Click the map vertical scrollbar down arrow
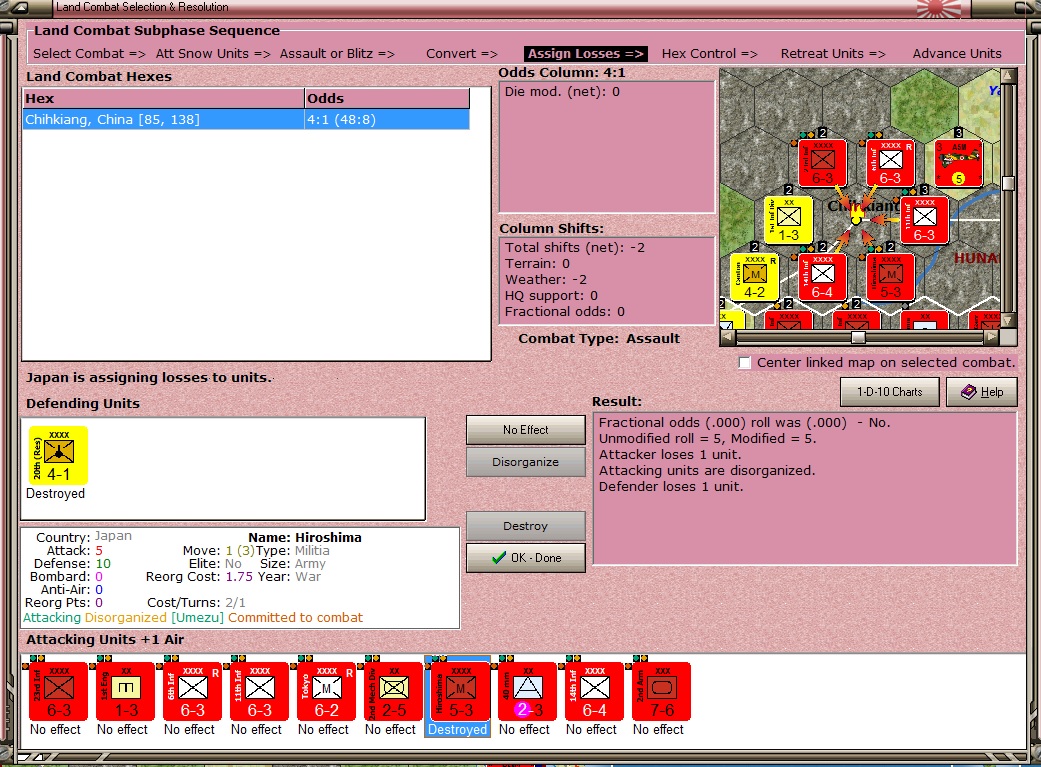The height and width of the screenshot is (767, 1041). pos(1008,321)
